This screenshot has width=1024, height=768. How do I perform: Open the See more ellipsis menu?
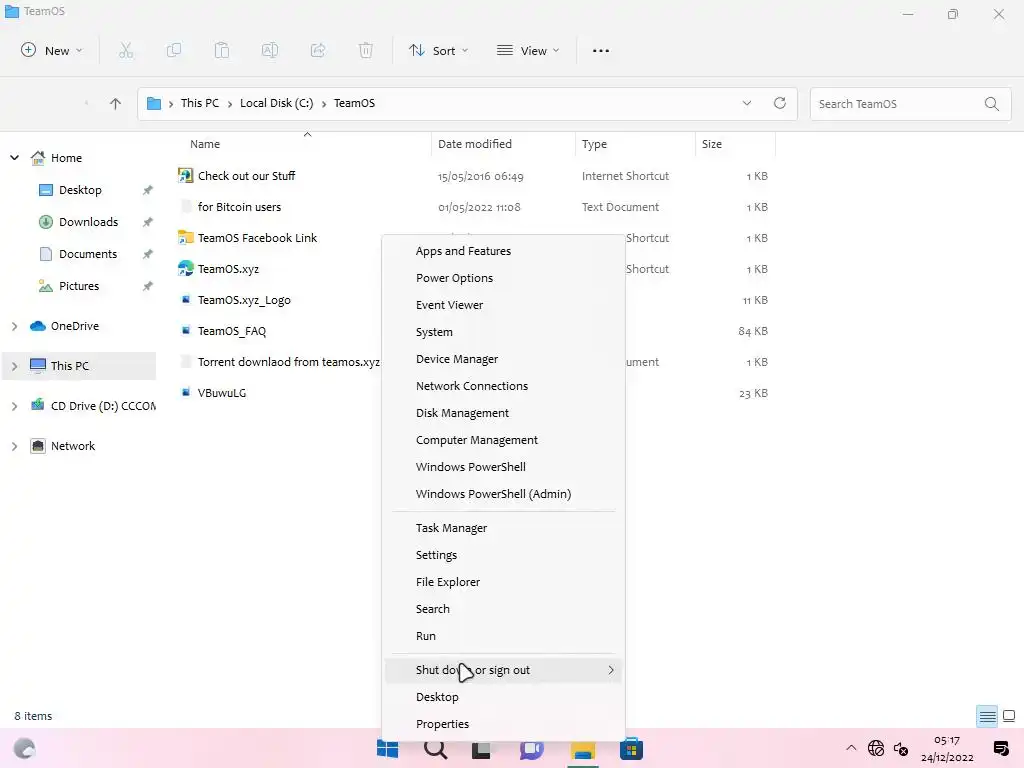(x=601, y=50)
